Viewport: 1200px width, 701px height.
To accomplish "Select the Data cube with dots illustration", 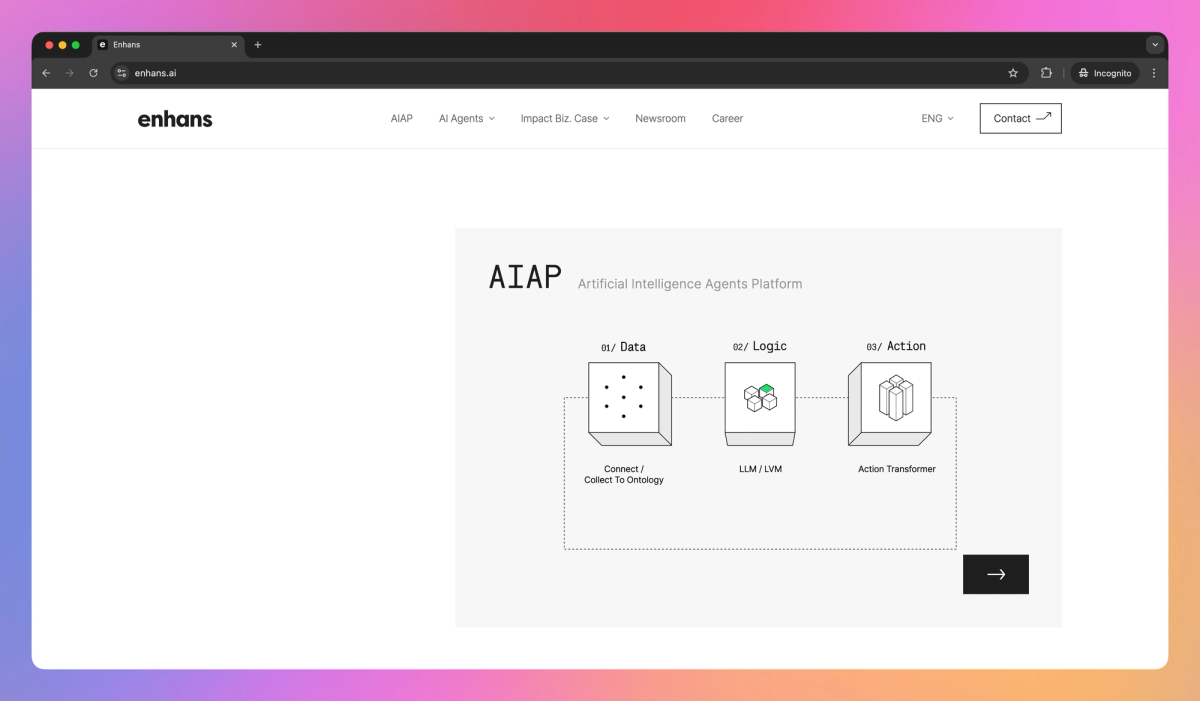I will (629, 404).
